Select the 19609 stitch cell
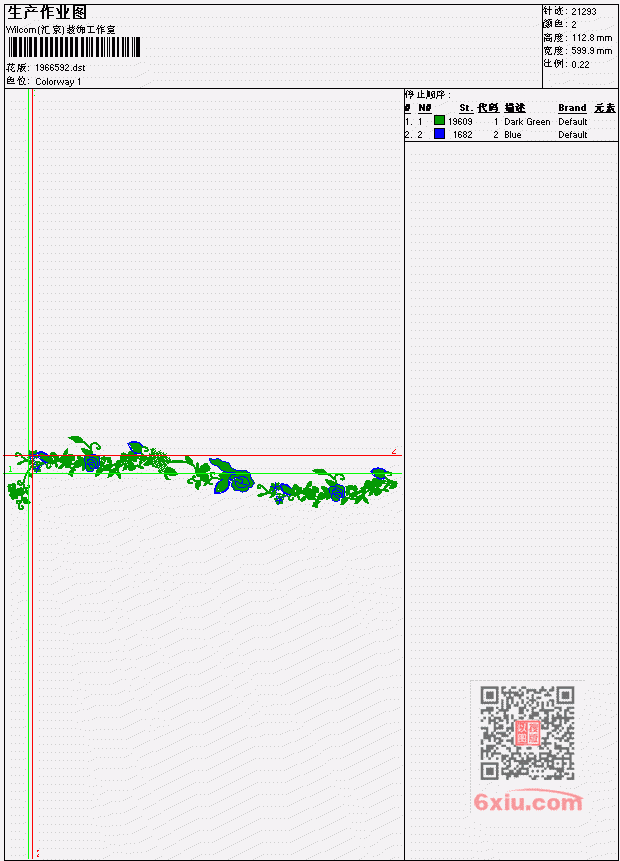 460,122
